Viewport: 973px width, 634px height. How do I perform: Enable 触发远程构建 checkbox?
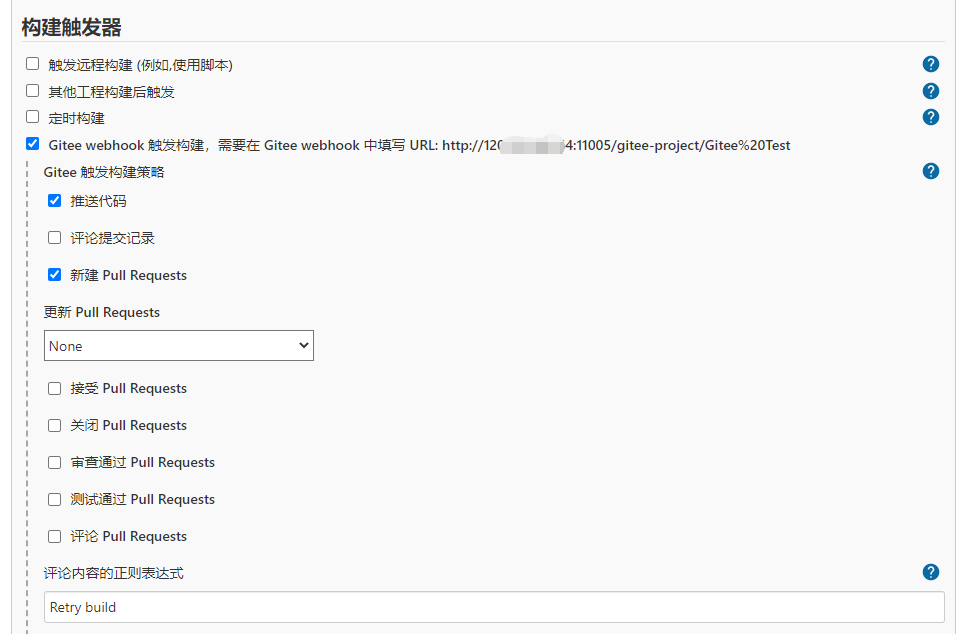[x=33, y=64]
